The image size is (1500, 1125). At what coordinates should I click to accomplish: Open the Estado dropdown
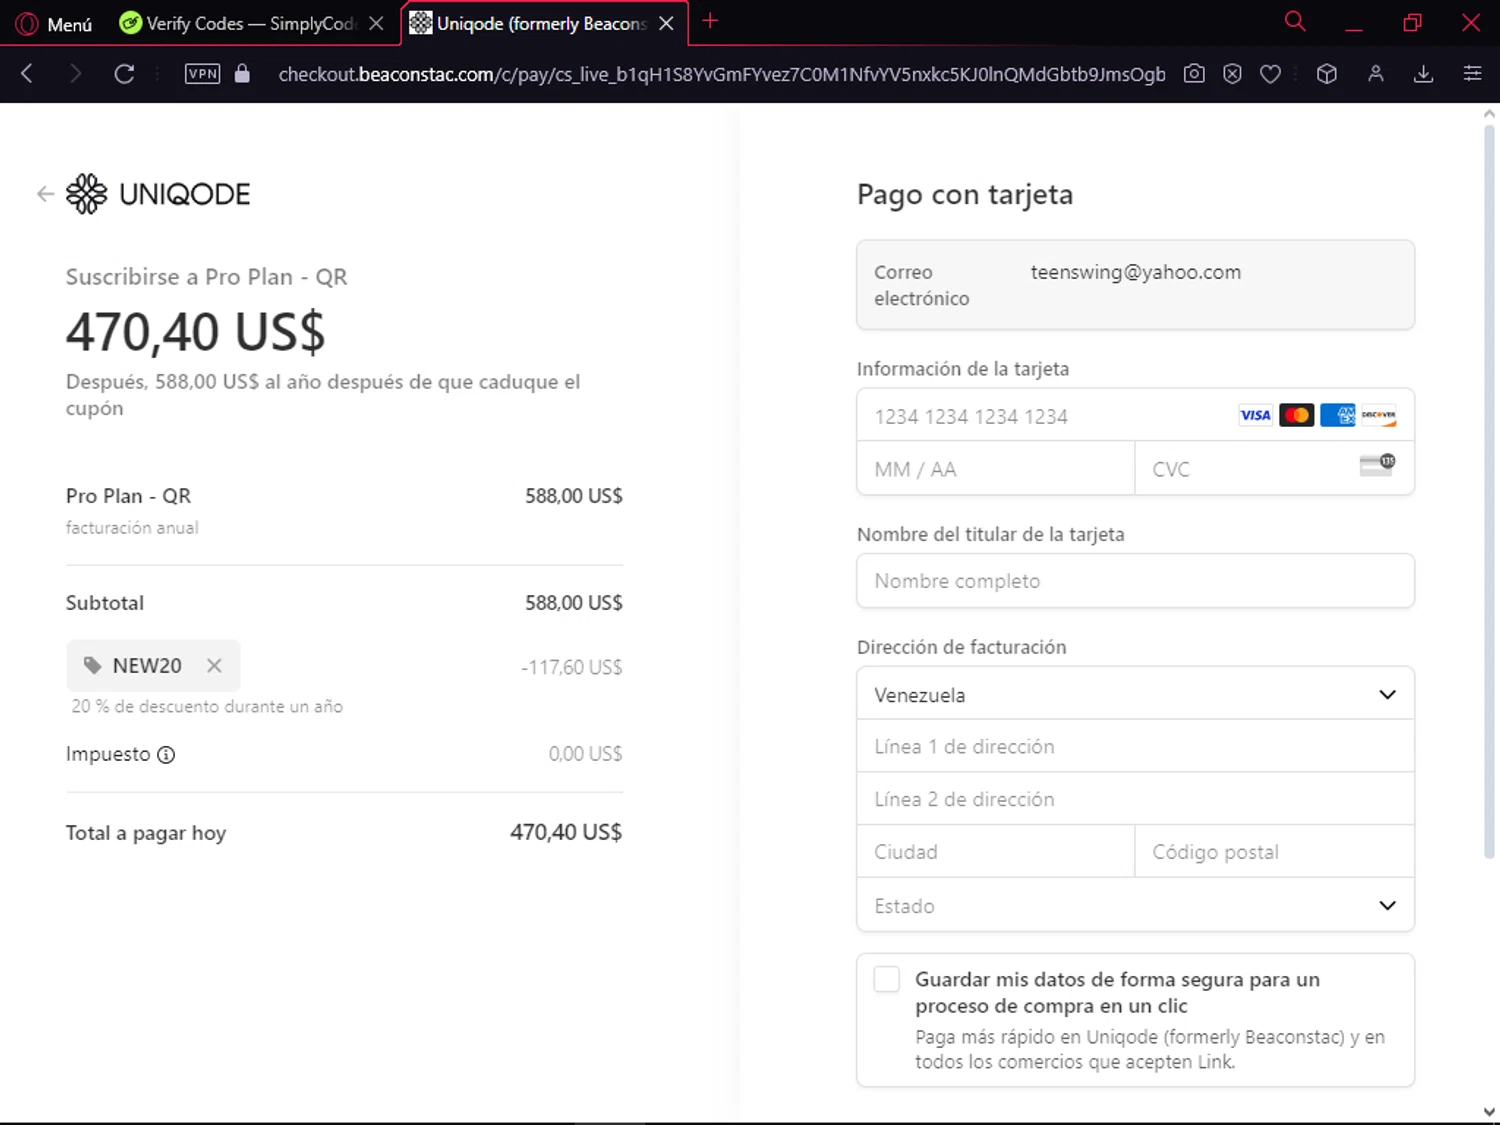click(1135, 905)
